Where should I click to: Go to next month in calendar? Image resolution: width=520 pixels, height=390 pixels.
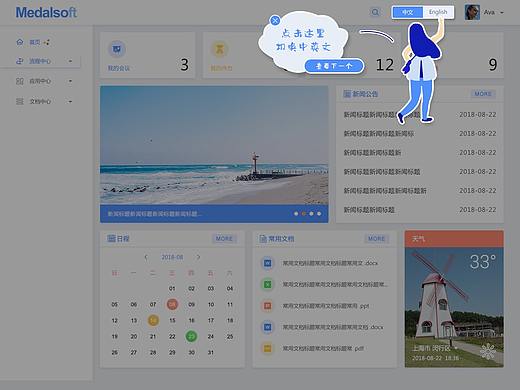coord(198,257)
